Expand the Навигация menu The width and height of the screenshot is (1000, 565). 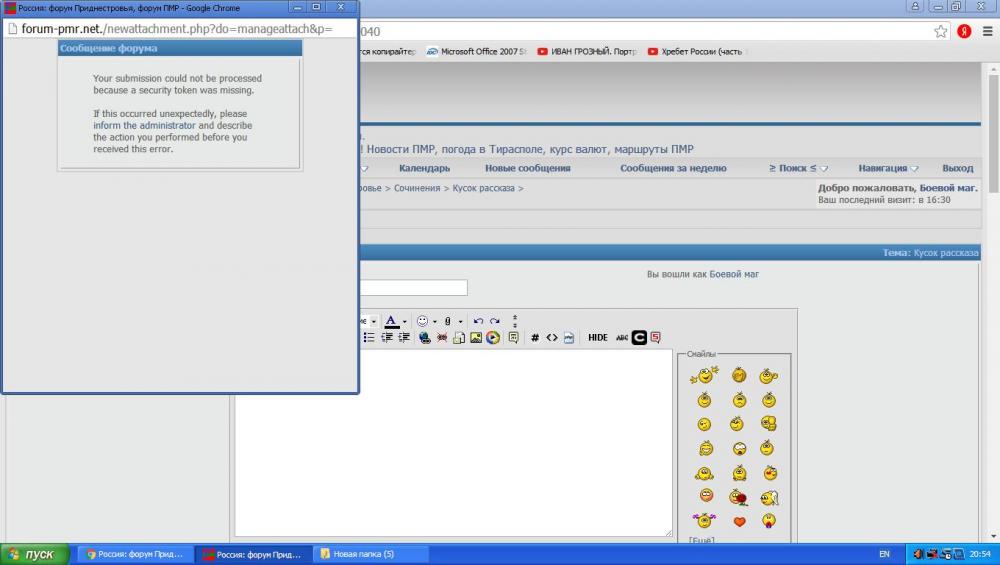tap(888, 168)
